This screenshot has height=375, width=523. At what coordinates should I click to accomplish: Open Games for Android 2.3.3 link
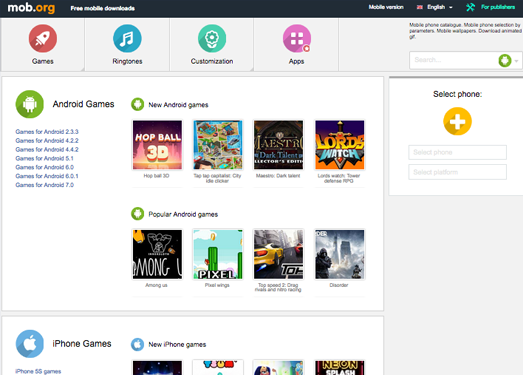[47, 131]
